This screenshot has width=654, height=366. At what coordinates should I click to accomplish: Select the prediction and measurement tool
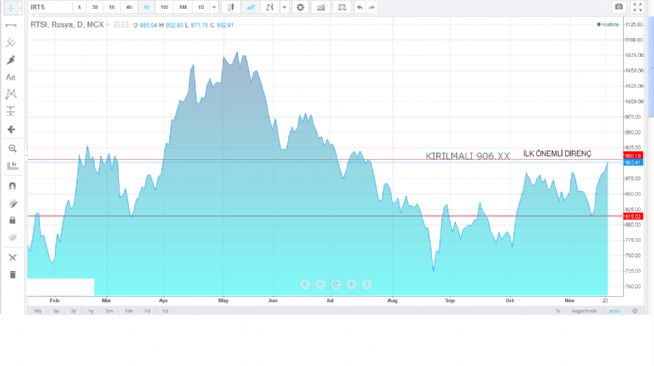(11, 111)
